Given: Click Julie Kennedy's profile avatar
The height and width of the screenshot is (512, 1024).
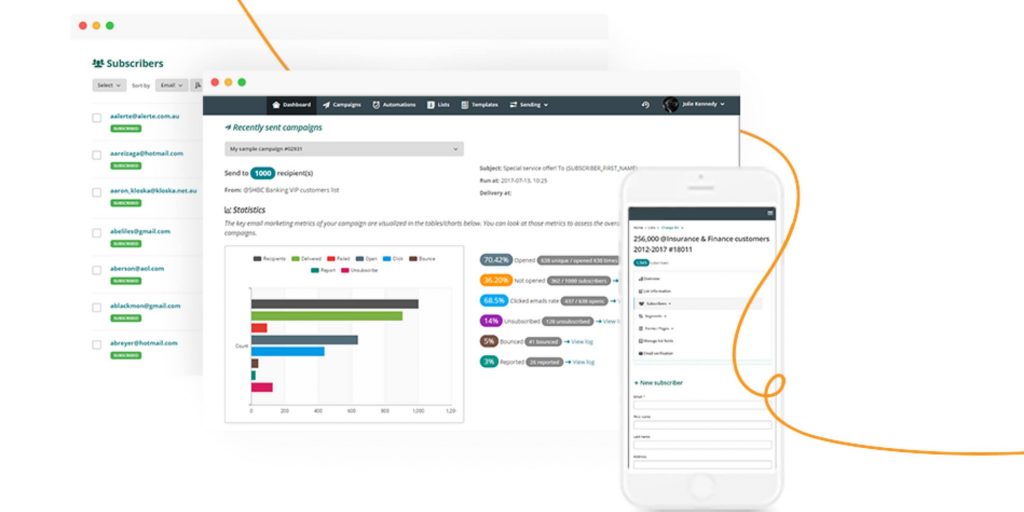Looking at the screenshot, I should [671, 105].
